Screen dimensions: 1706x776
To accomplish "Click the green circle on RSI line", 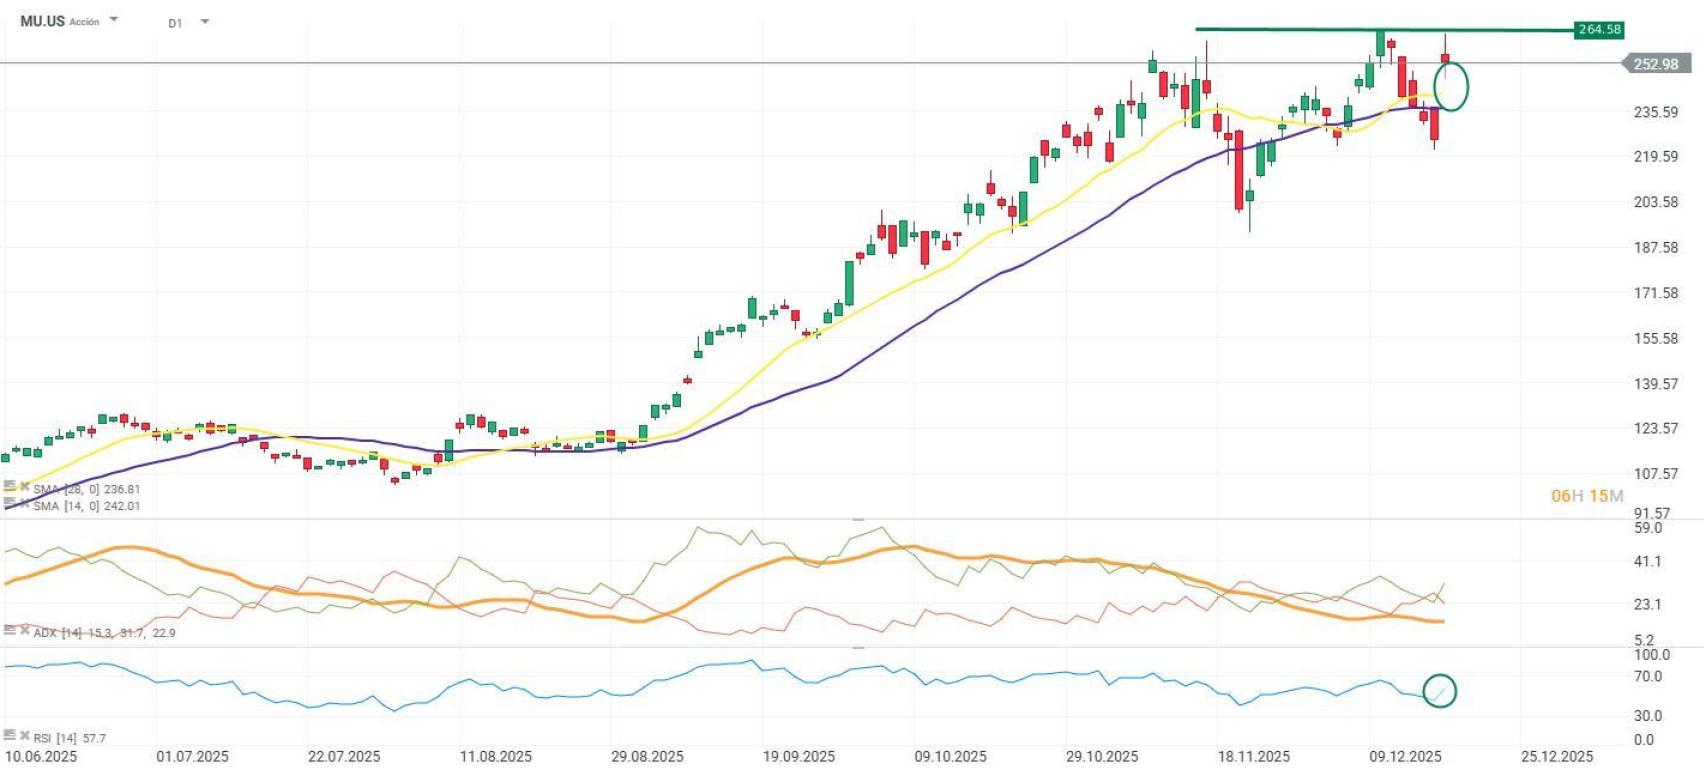I will pyautogui.click(x=1439, y=691).
